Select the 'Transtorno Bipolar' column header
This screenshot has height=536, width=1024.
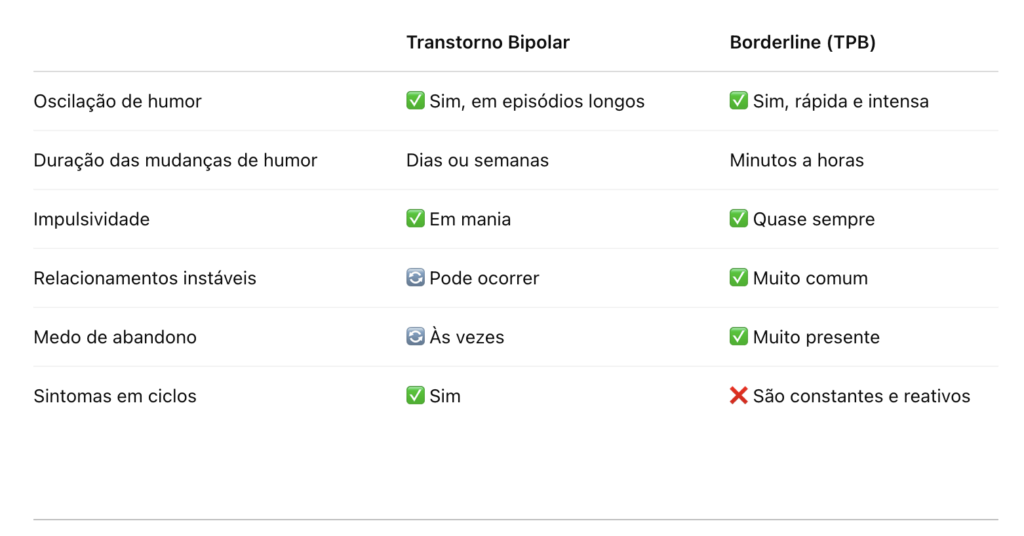click(488, 42)
